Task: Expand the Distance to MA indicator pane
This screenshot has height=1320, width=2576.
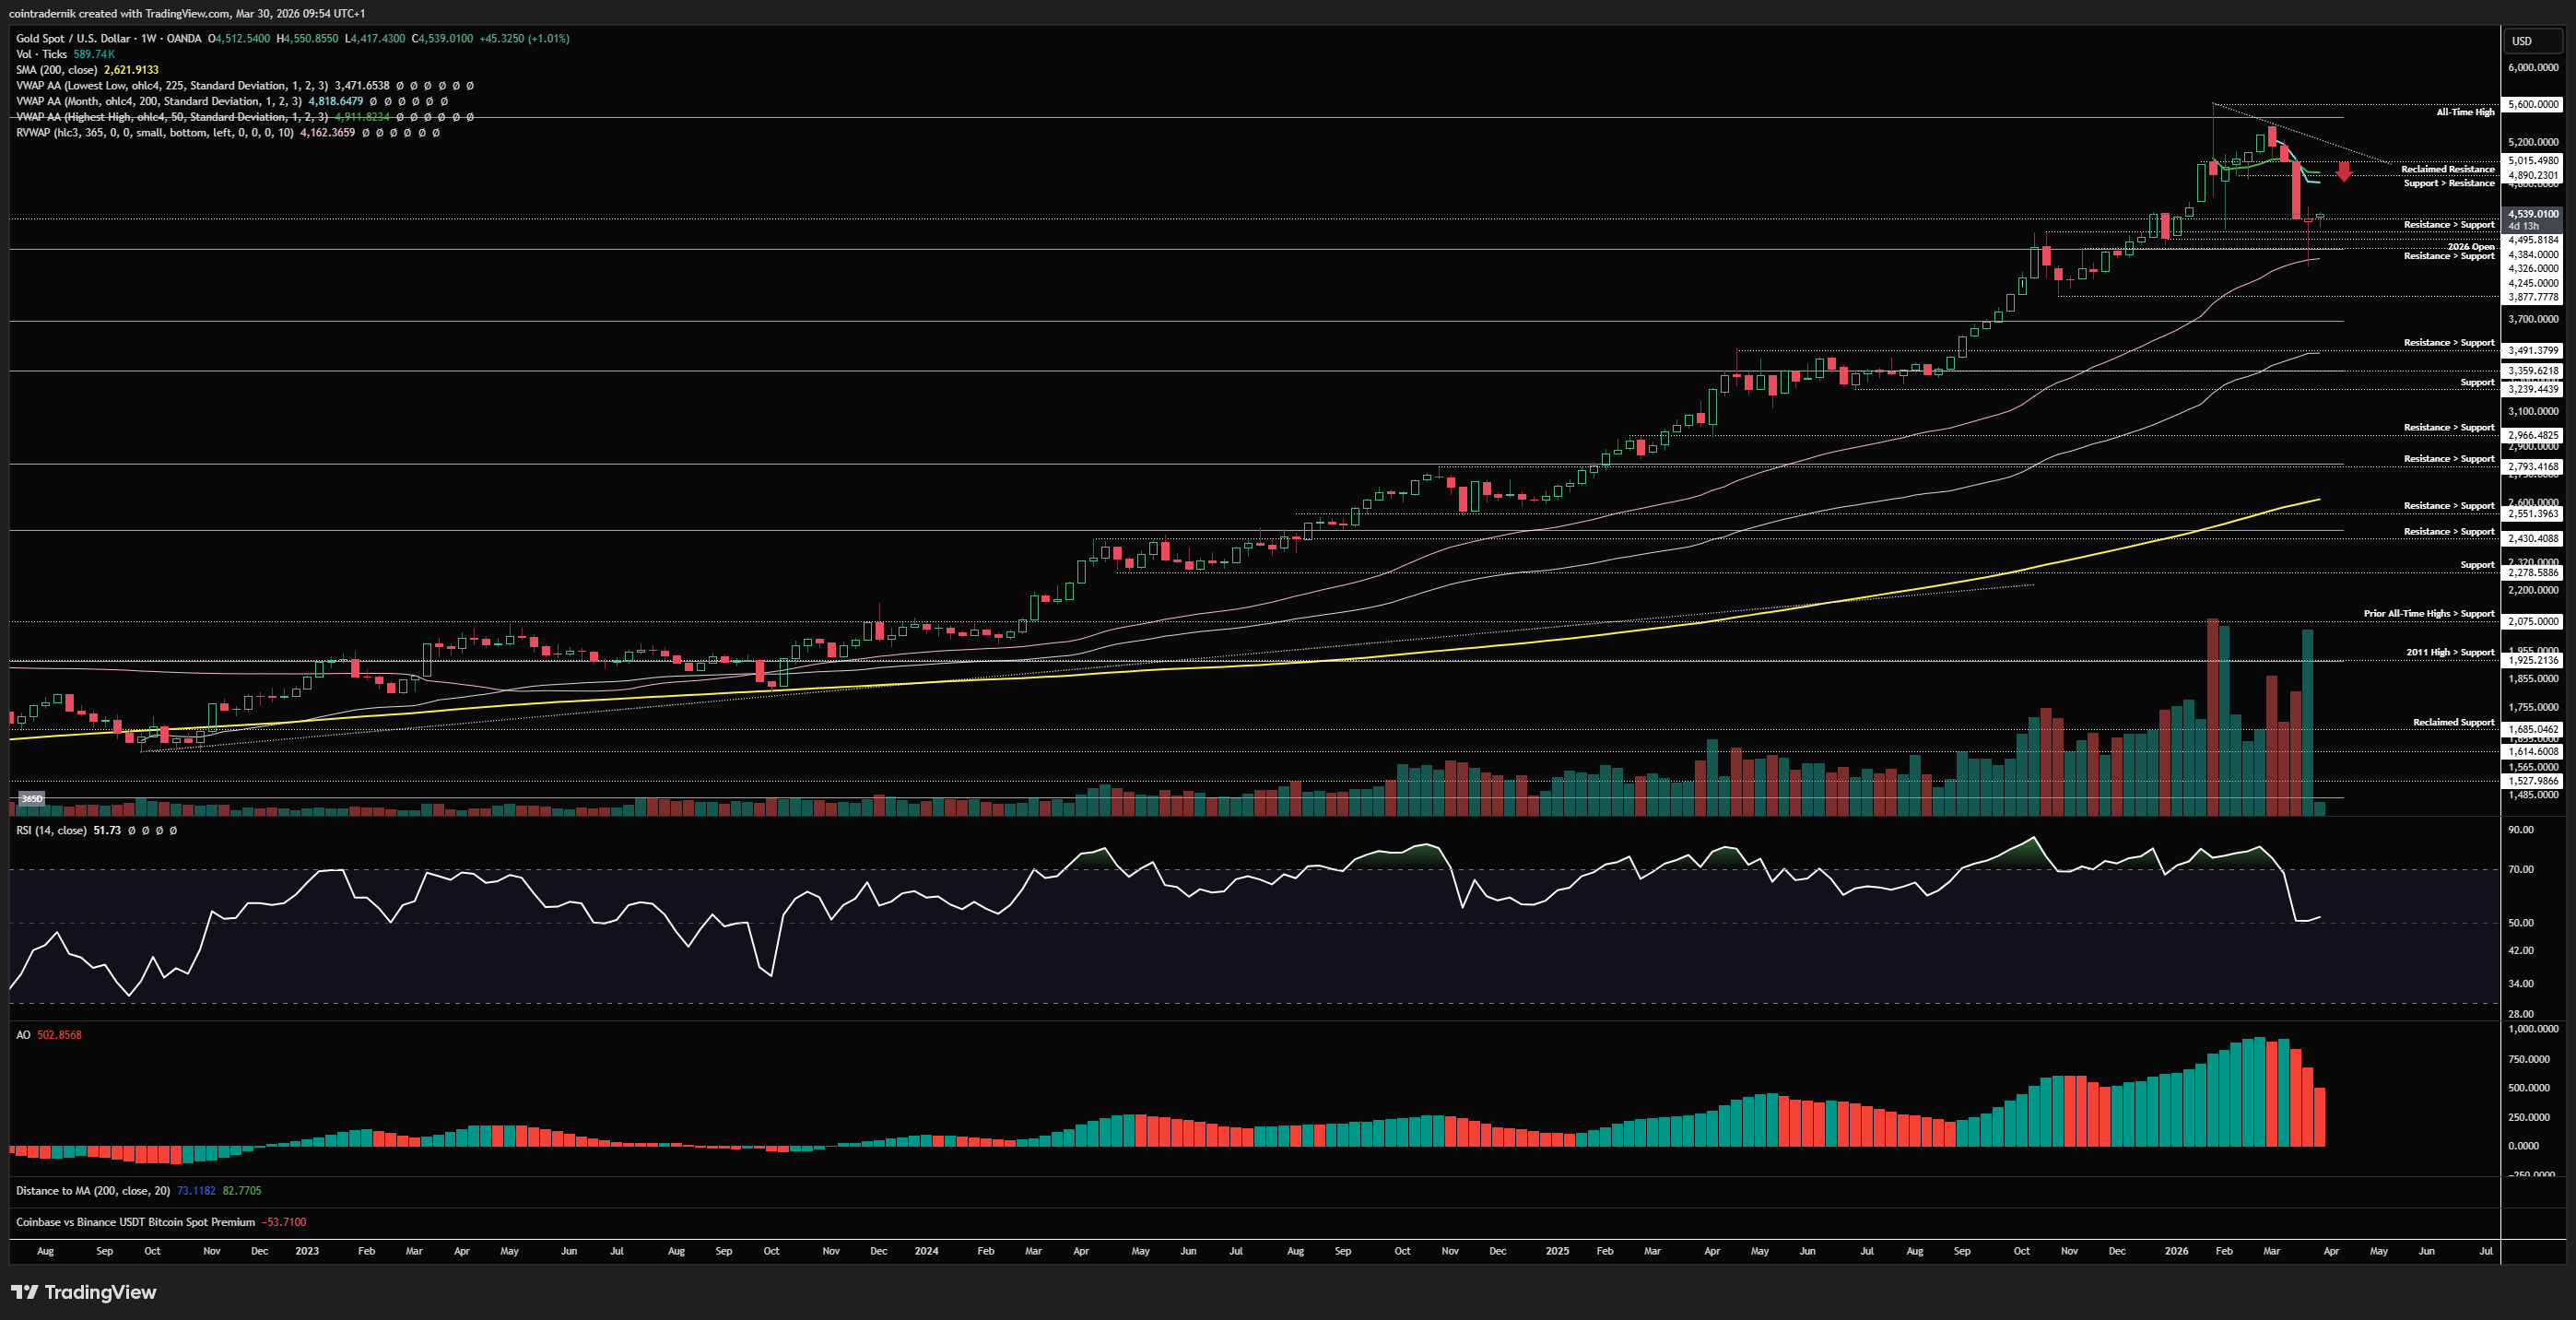Action: point(92,1190)
